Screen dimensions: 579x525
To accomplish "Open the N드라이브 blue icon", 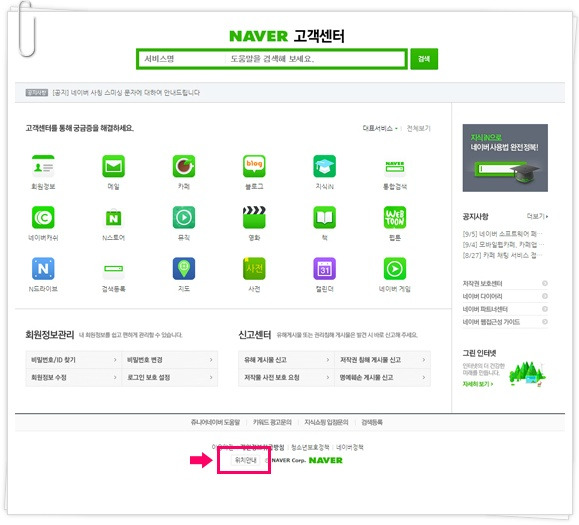I will click(43, 268).
